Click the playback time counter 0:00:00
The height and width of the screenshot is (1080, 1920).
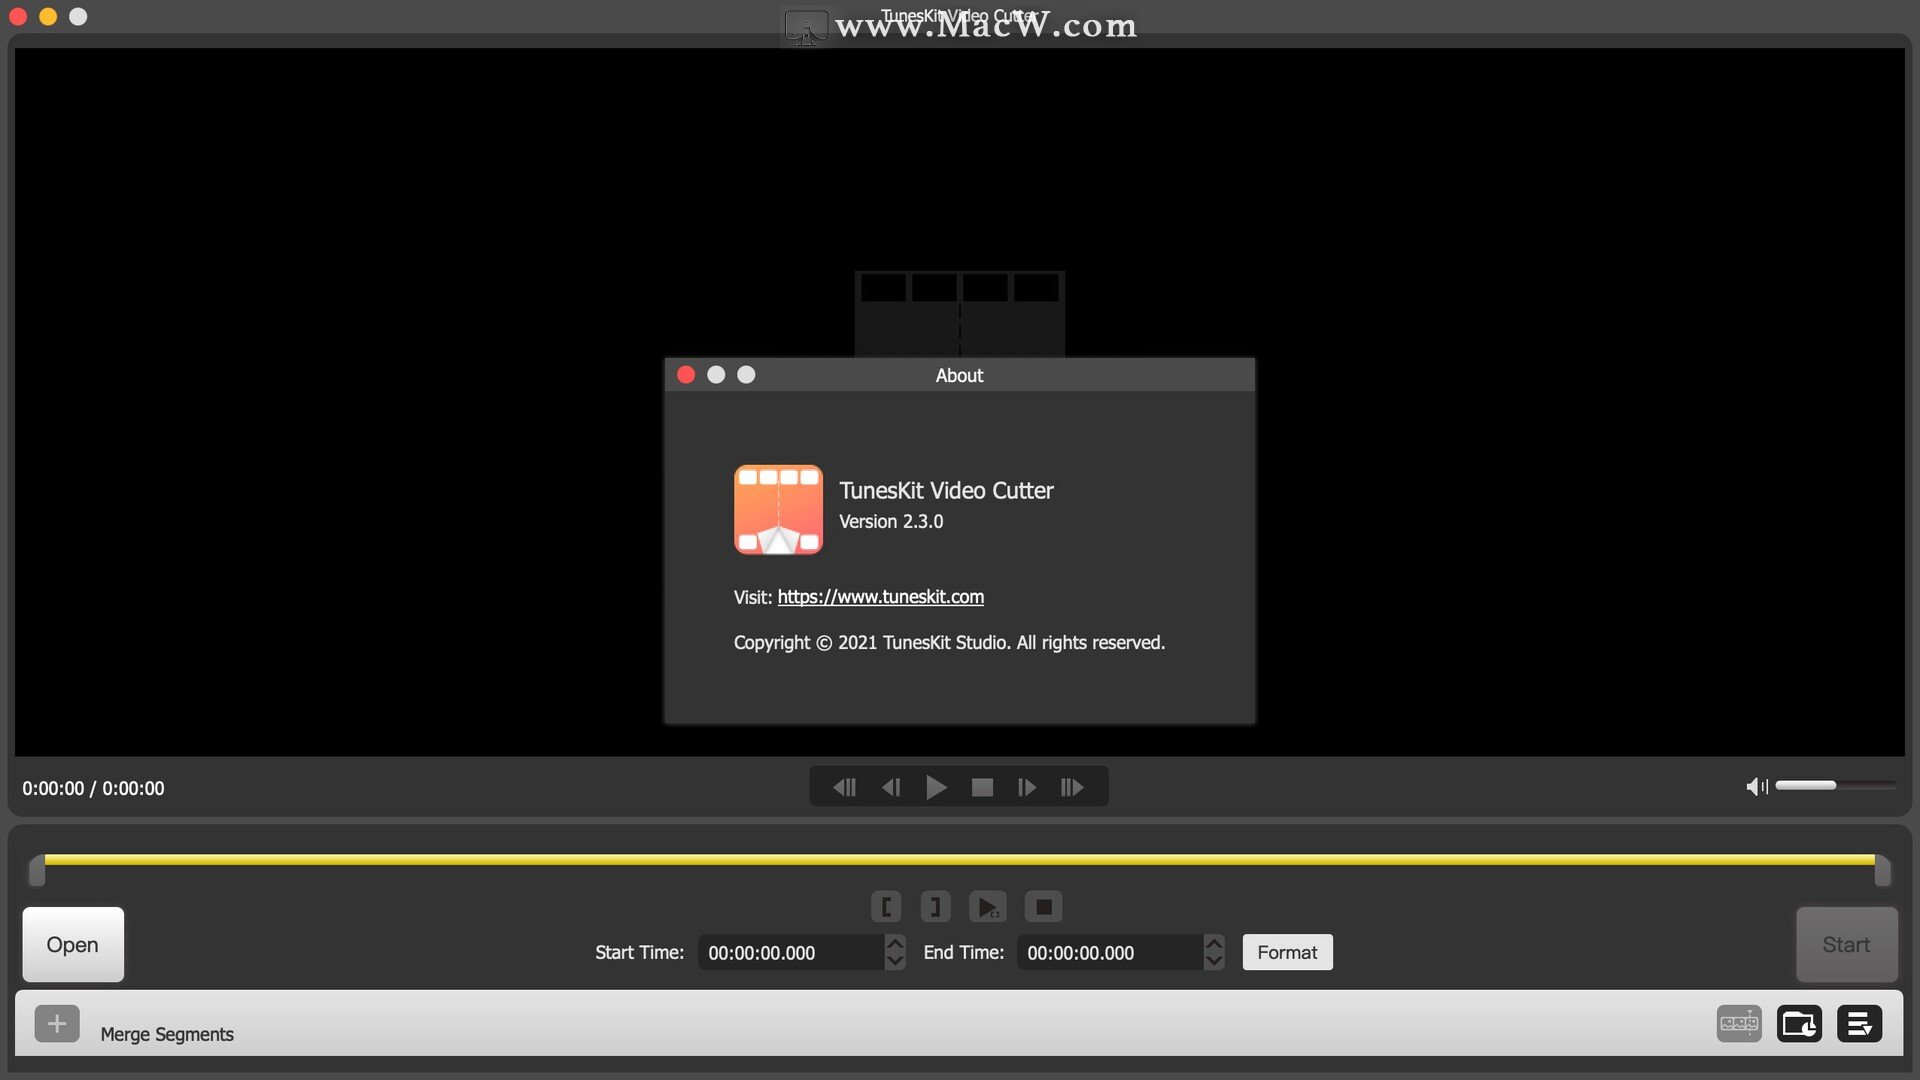[x=93, y=788]
